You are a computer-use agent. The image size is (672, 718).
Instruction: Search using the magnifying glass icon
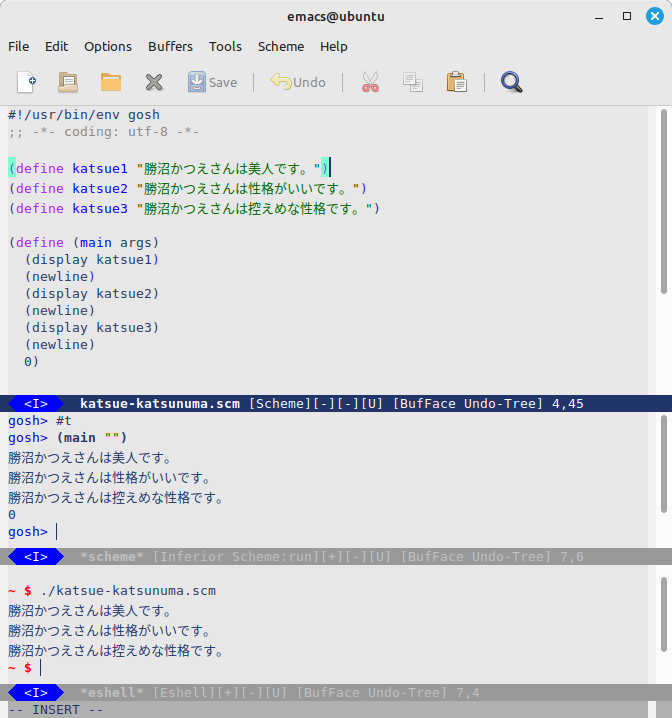click(x=511, y=82)
